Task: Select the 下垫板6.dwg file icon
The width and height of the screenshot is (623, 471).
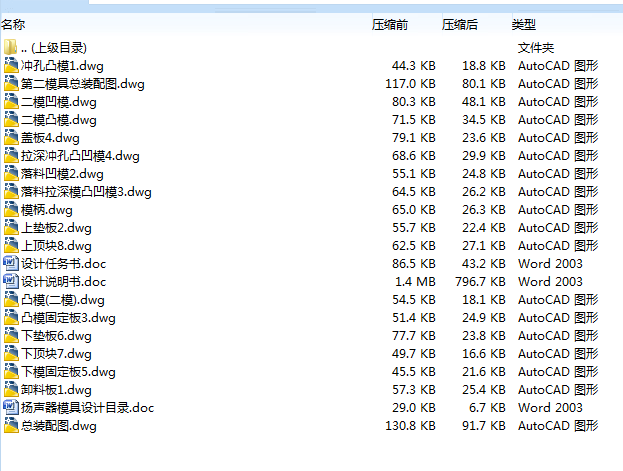Action: [x=11, y=335]
